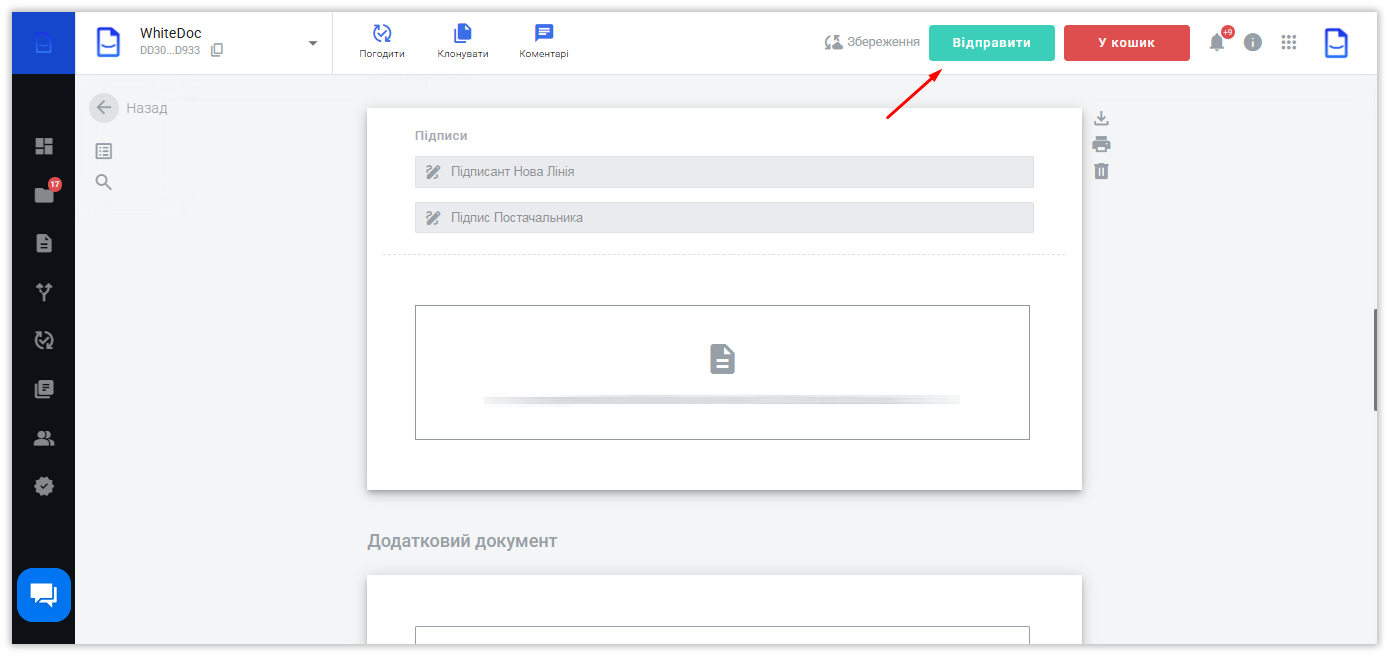
Task: Download the document with the download icon
Action: pos(1101,118)
